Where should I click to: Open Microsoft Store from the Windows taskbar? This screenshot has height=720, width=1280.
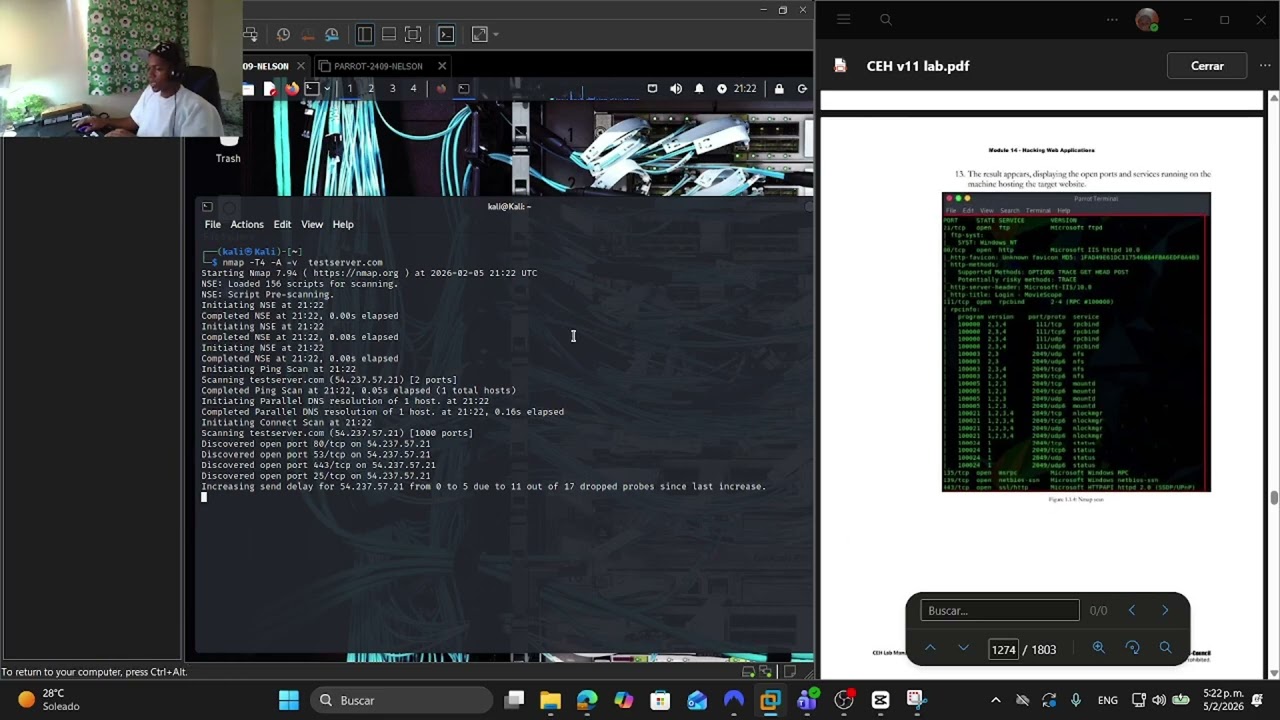(660, 700)
